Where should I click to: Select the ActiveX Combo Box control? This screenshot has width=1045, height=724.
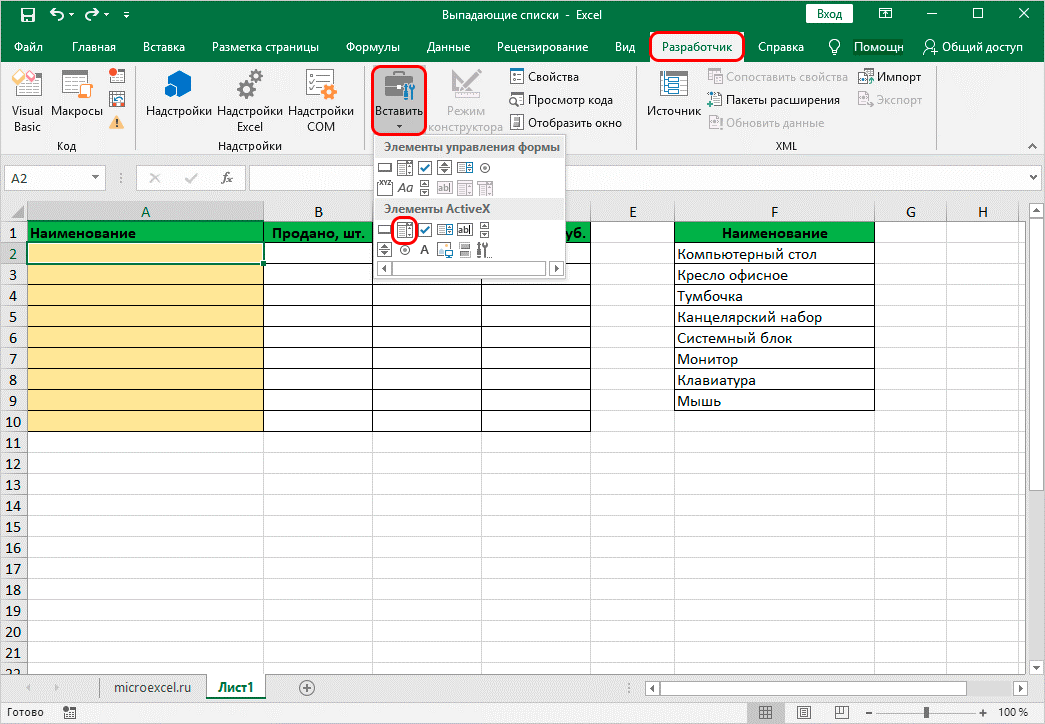point(404,230)
